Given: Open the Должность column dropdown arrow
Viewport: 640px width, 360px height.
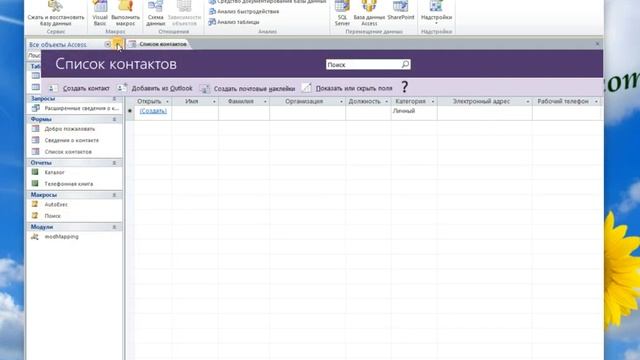Looking at the screenshot, I should tap(387, 102).
